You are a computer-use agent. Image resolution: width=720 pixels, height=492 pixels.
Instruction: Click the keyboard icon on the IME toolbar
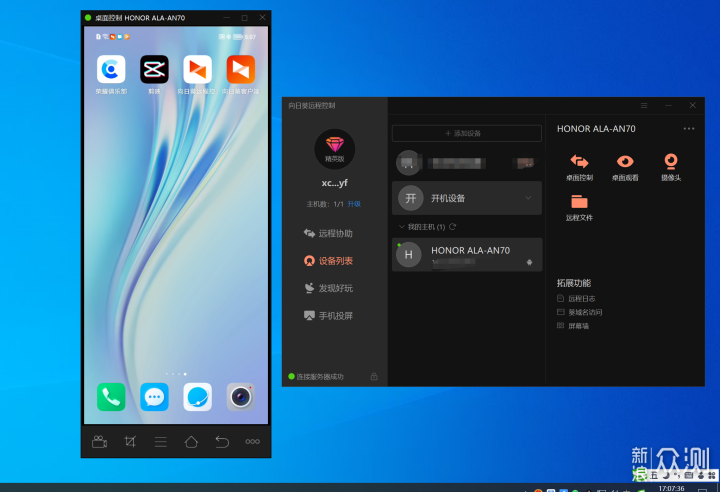(x=689, y=475)
